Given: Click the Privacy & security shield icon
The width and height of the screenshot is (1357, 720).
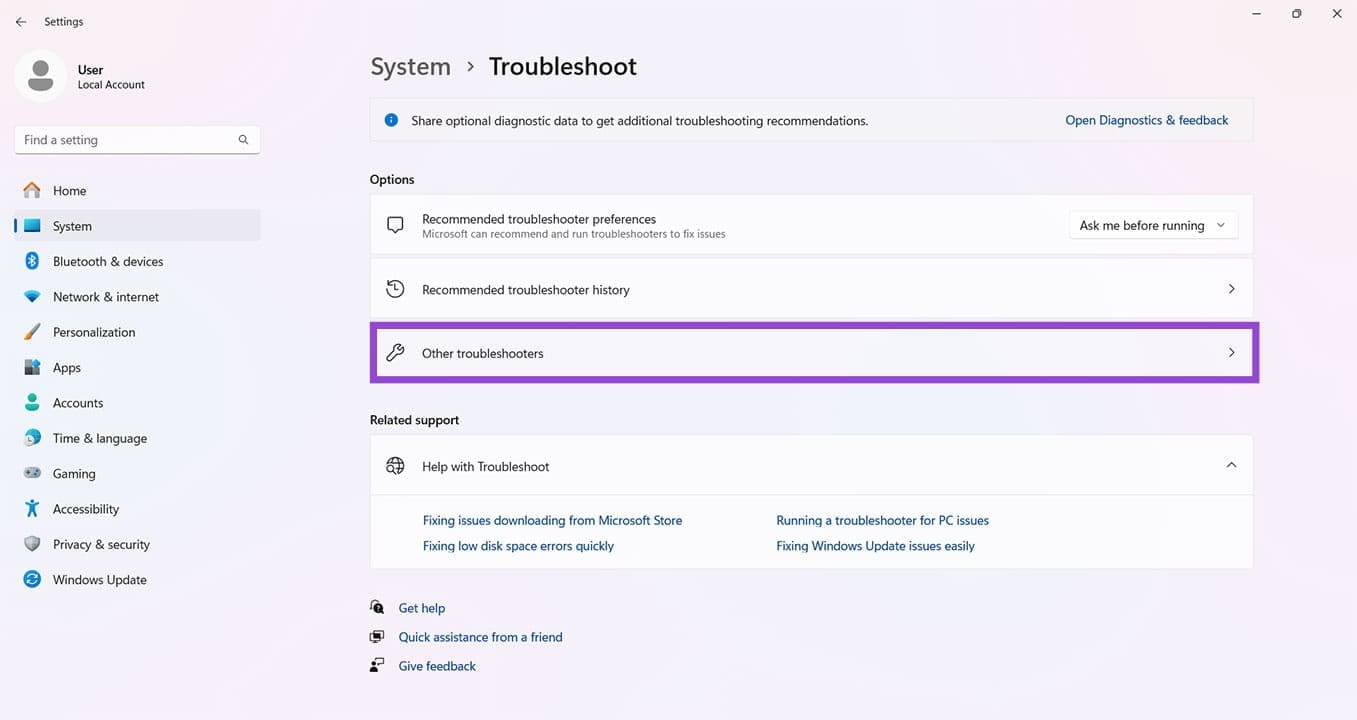Looking at the screenshot, I should [33, 544].
